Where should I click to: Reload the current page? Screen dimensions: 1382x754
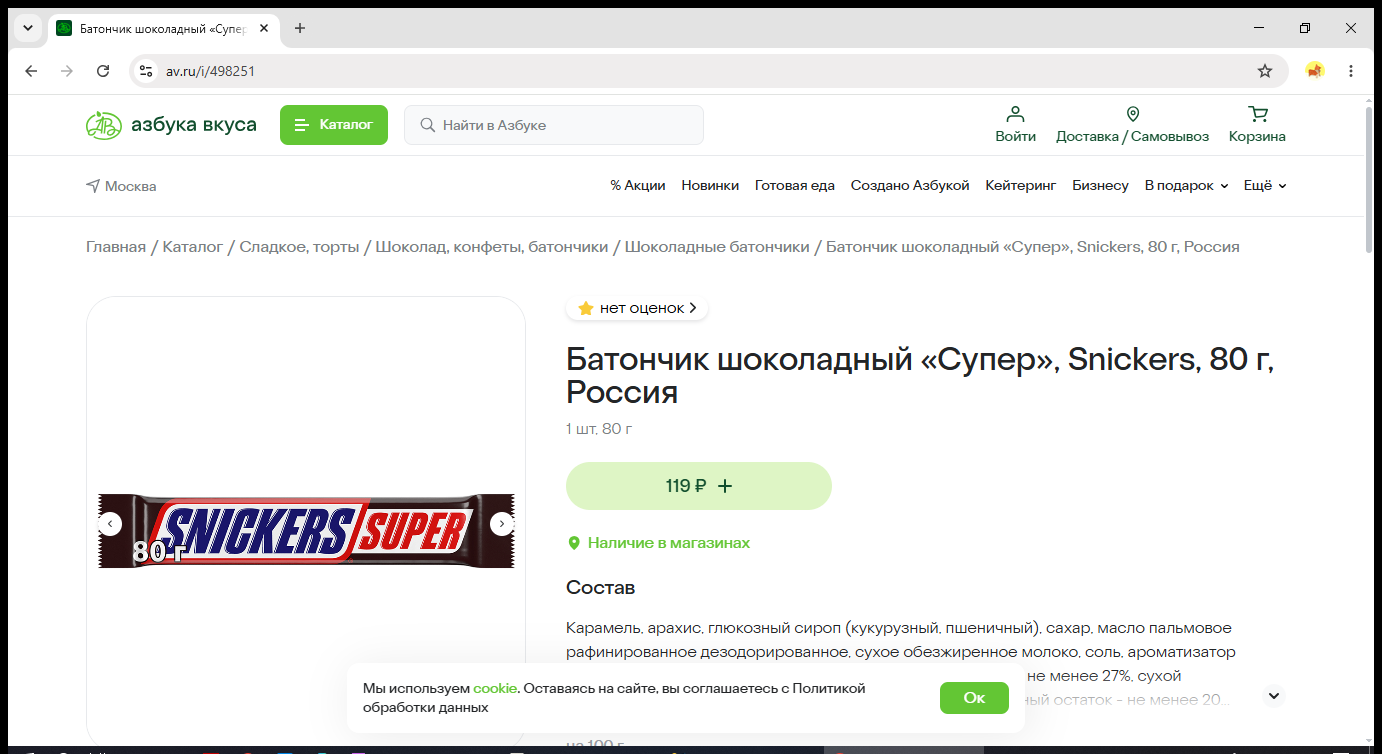tap(103, 71)
